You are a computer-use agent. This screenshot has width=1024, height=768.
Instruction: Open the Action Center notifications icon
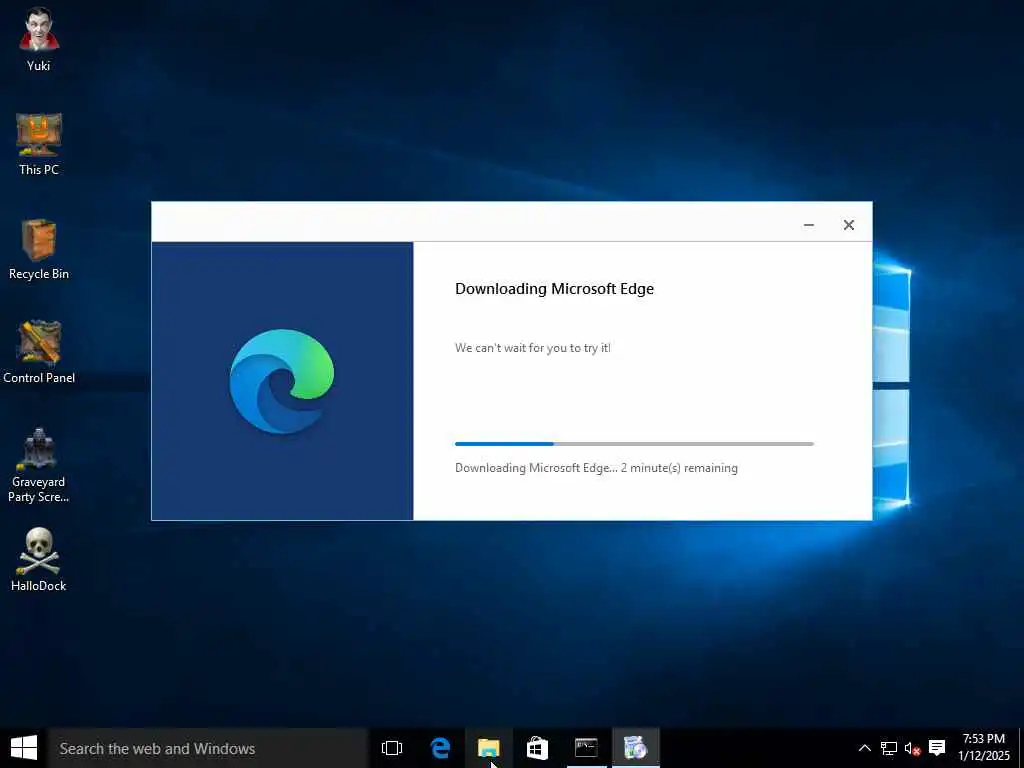coord(937,748)
